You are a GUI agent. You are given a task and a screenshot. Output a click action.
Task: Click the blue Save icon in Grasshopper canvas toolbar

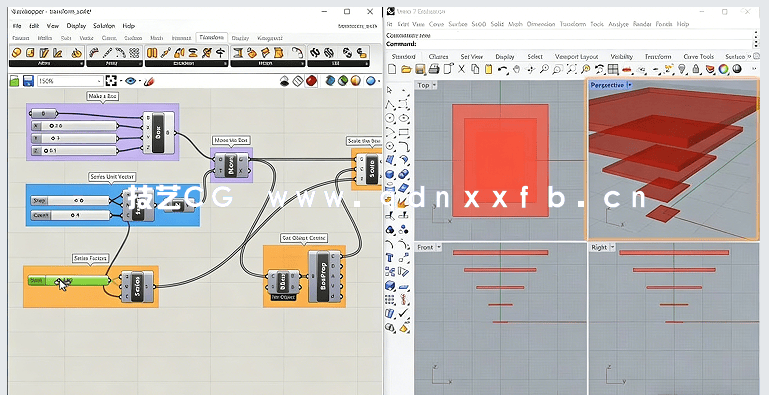(x=28, y=81)
